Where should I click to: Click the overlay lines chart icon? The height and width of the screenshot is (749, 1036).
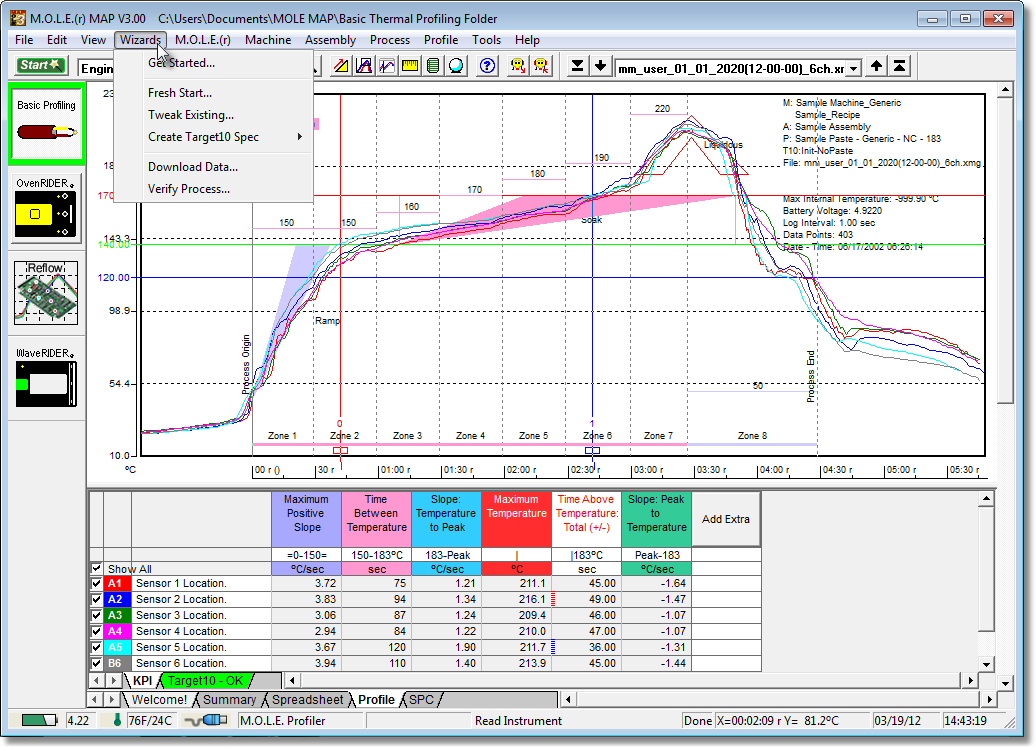point(387,66)
